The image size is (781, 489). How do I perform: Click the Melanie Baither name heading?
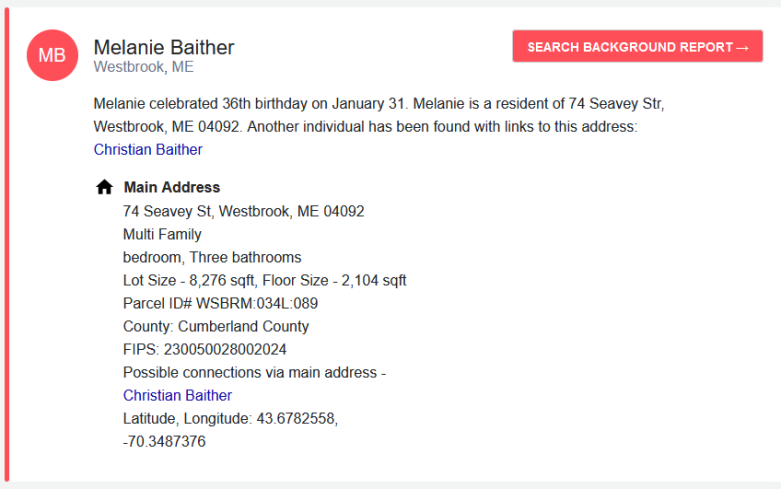(x=164, y=47)
